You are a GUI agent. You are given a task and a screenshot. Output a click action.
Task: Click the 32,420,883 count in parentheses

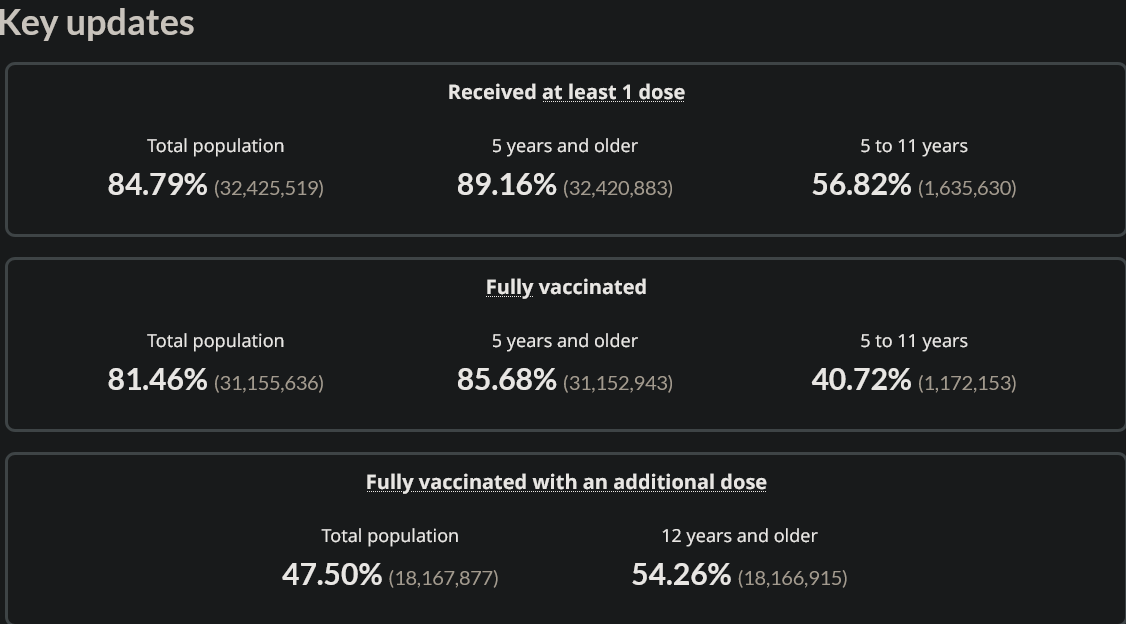[x=618, y=187]
